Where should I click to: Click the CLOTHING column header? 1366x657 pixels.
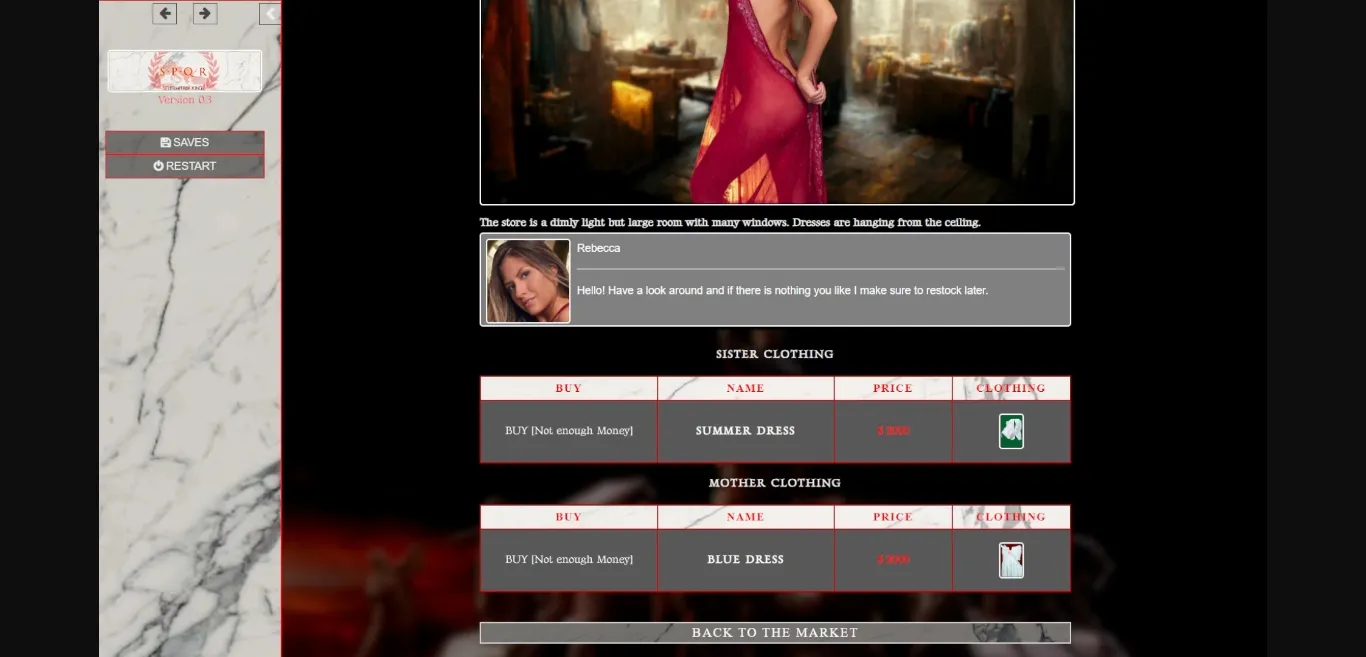coord(1011,388)
